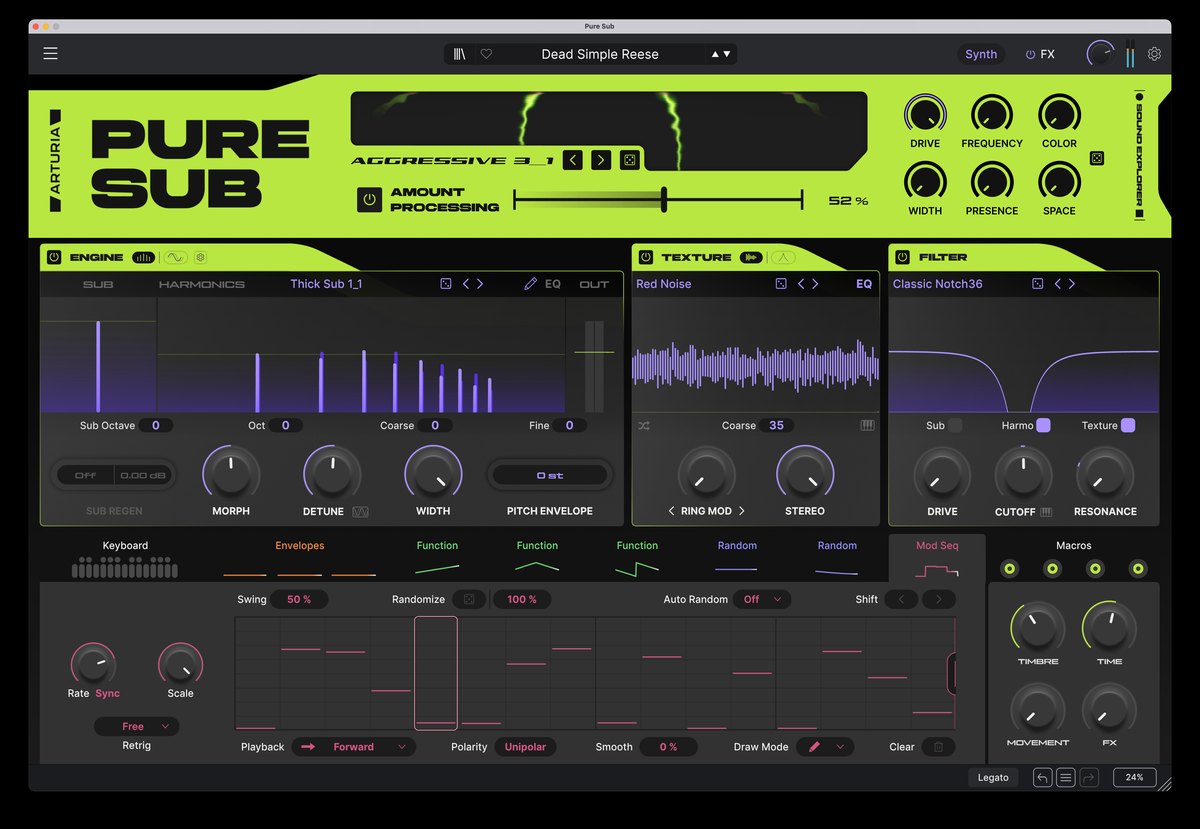This screenshot has width=1200, height=829.
Task: Click the dice beside the Color knob
Action: coord(1097,158)
